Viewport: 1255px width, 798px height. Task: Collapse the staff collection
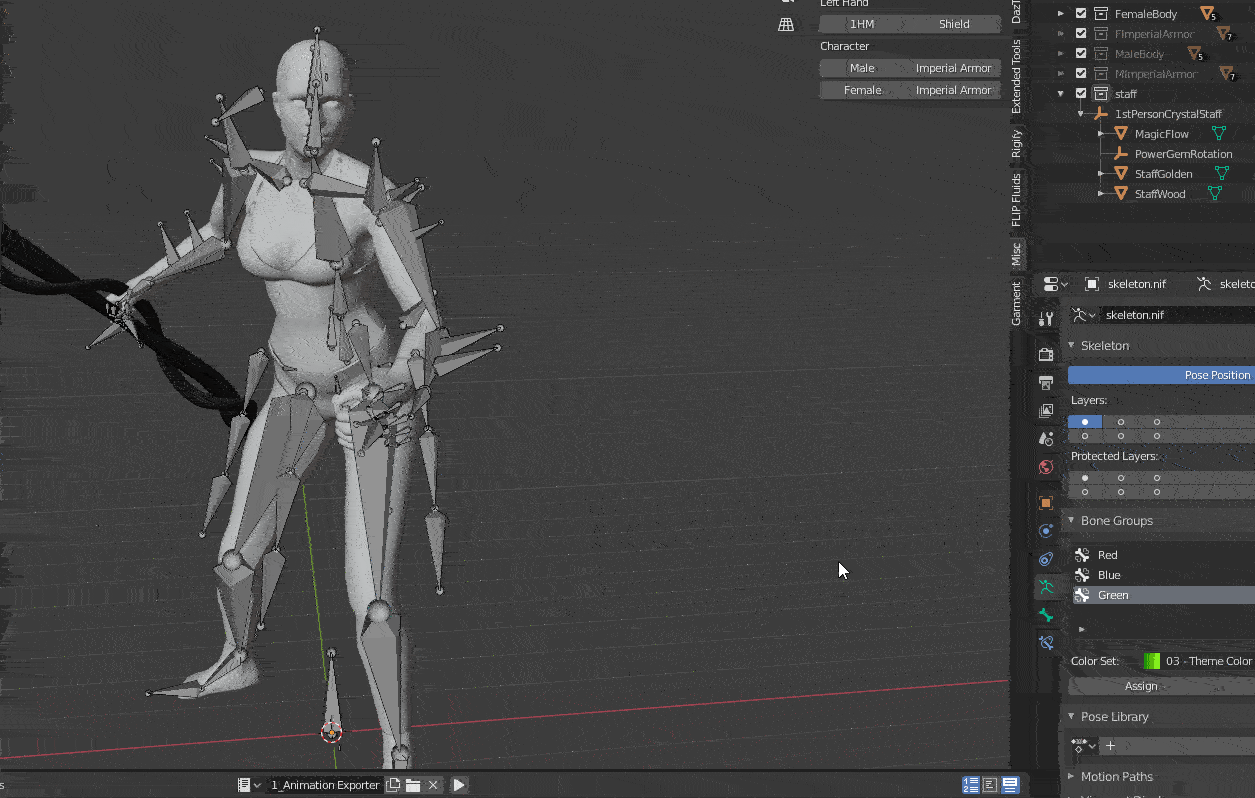pyautogui.click(x=1061, y=94)
